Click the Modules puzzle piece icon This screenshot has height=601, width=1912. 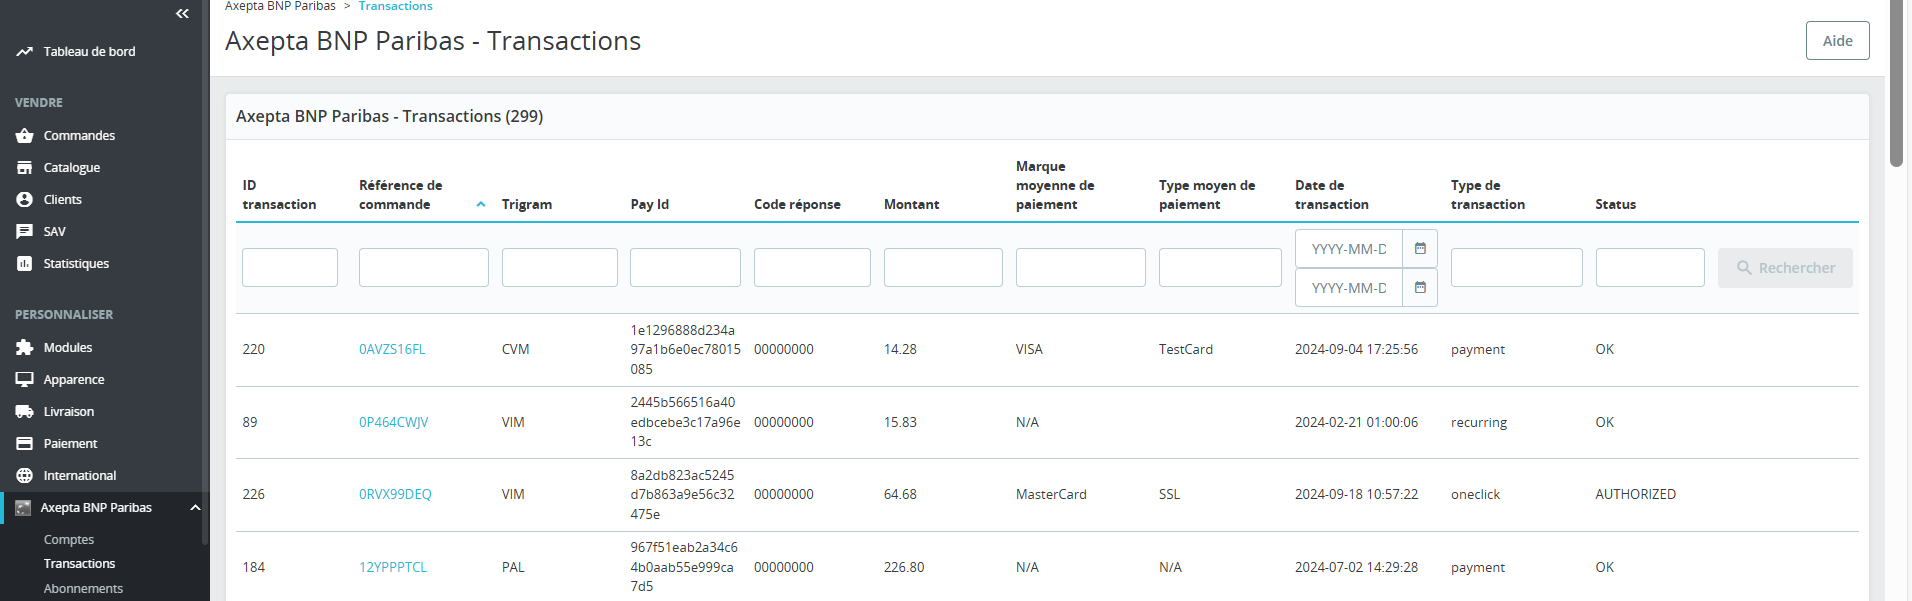24,347
